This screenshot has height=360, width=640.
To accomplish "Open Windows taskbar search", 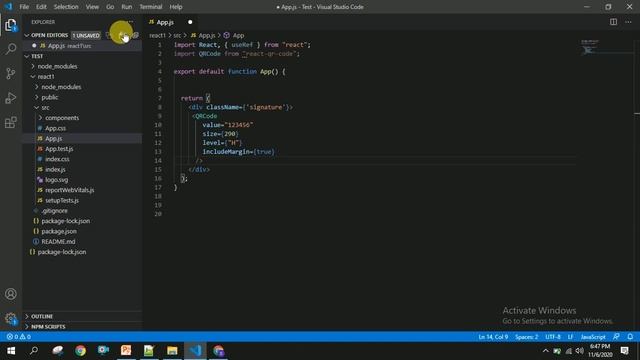I will pyautogui.click(x=34, y=351).
